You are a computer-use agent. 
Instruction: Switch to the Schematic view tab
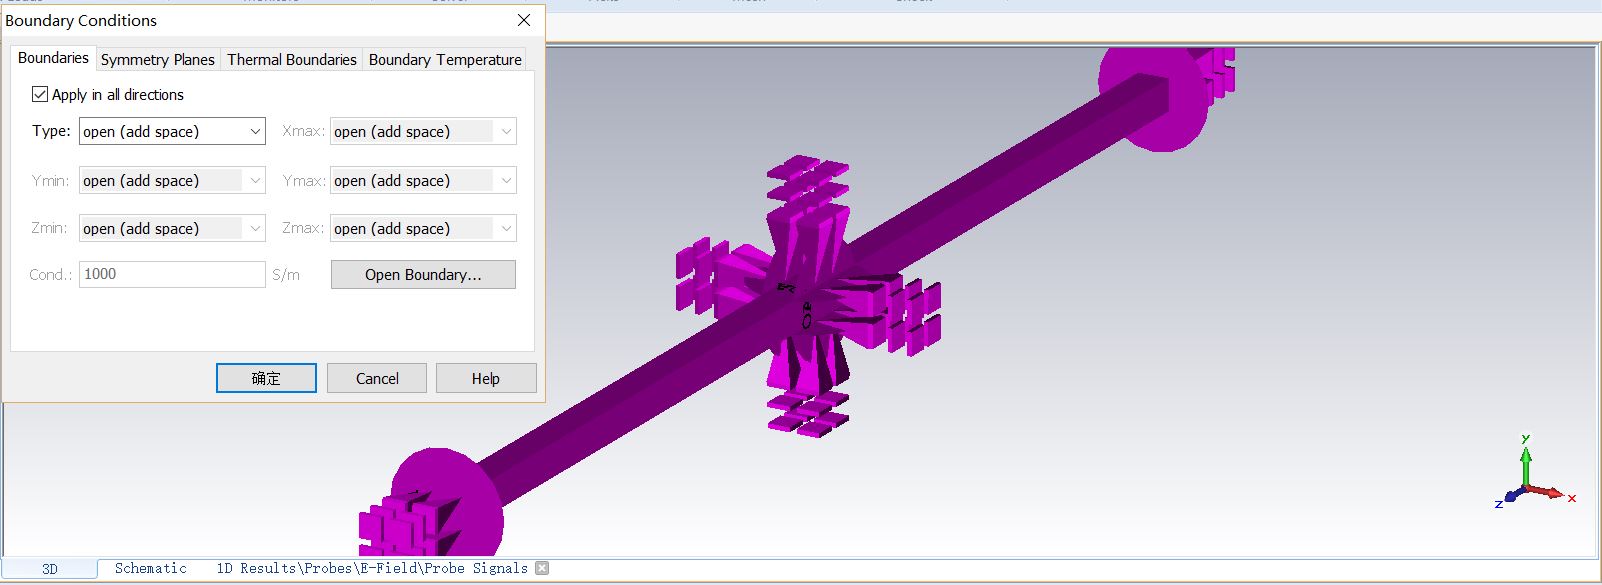(150, 568)
